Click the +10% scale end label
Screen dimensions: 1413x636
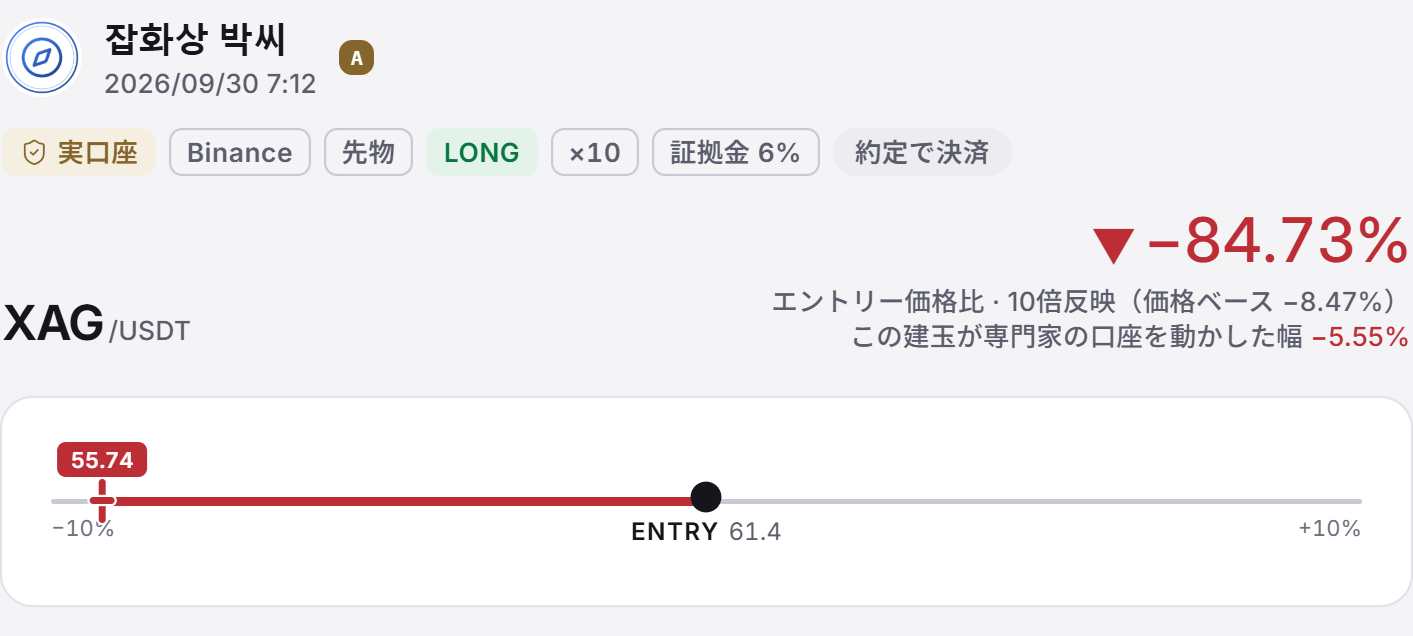1329,529
